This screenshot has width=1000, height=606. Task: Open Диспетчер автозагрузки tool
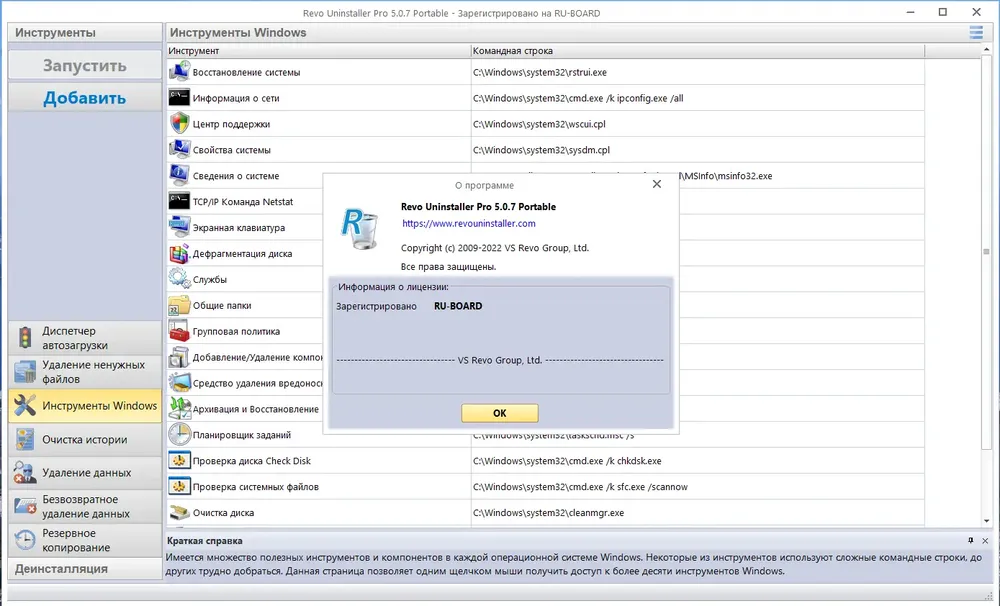85,338
